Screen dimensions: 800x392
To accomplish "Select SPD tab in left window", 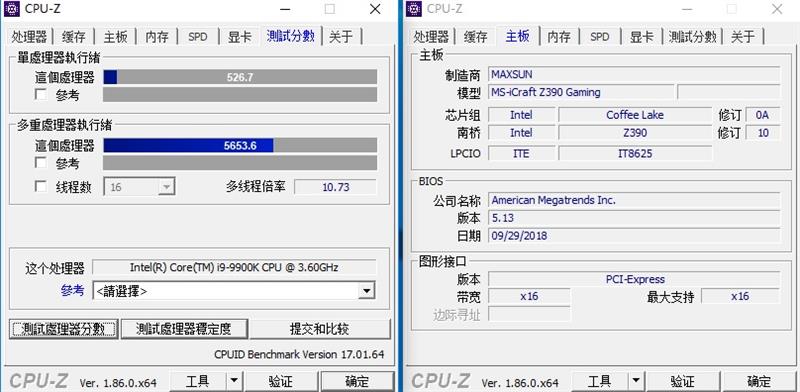I will click(x=198, y=37).
